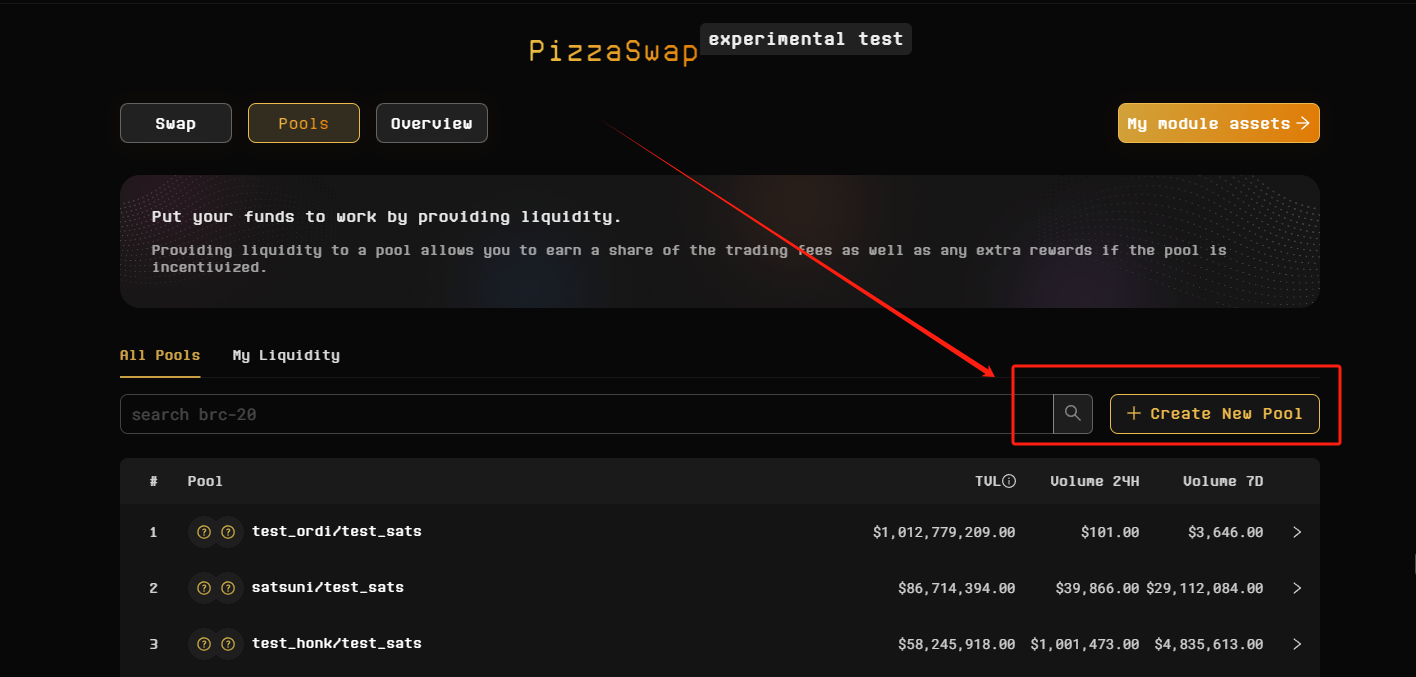Click first token icon of test_honk/test_sats
The height and width of the screenshot is (677, 1416).
(x=203, y=644)
